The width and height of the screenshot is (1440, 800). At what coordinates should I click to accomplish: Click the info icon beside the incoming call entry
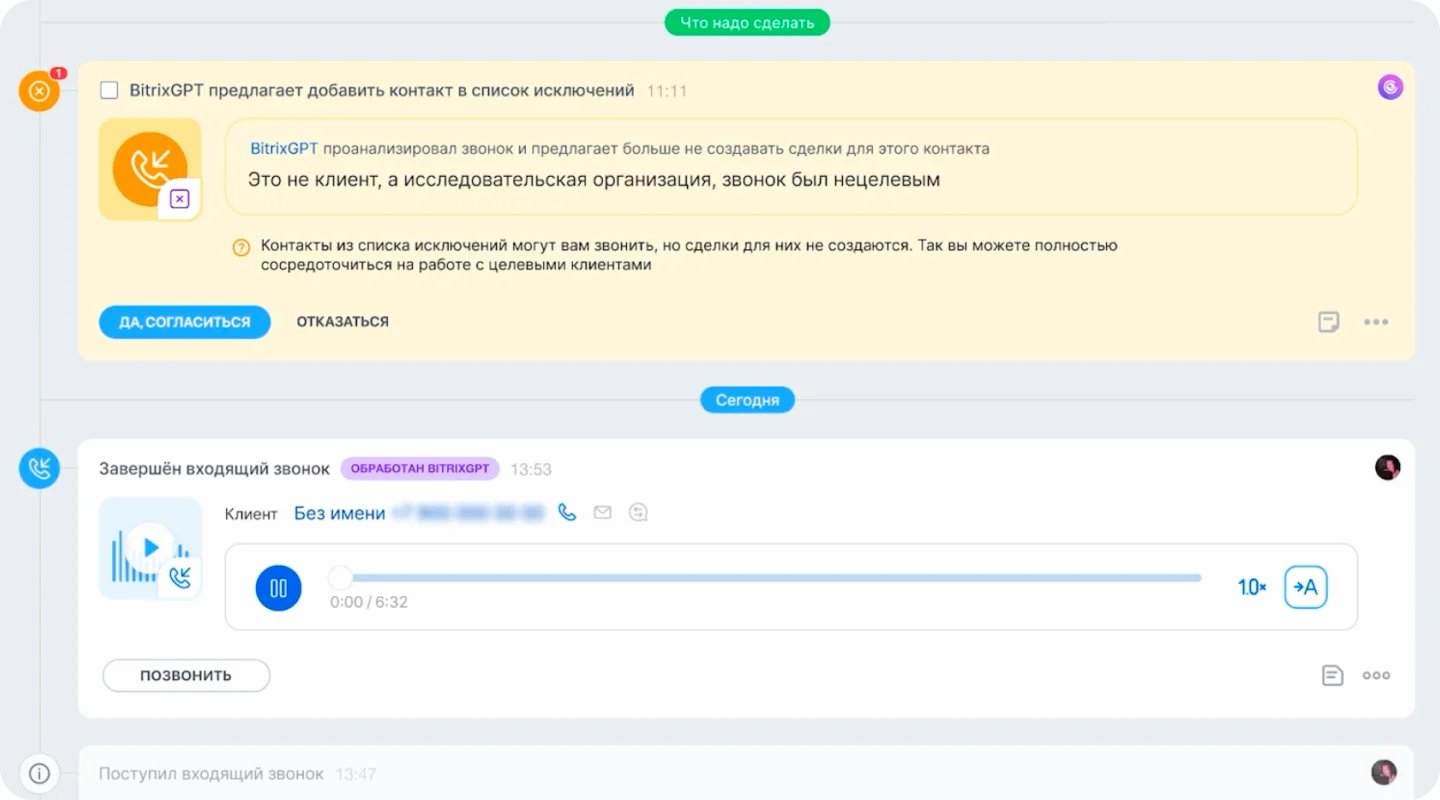[39, 774]
